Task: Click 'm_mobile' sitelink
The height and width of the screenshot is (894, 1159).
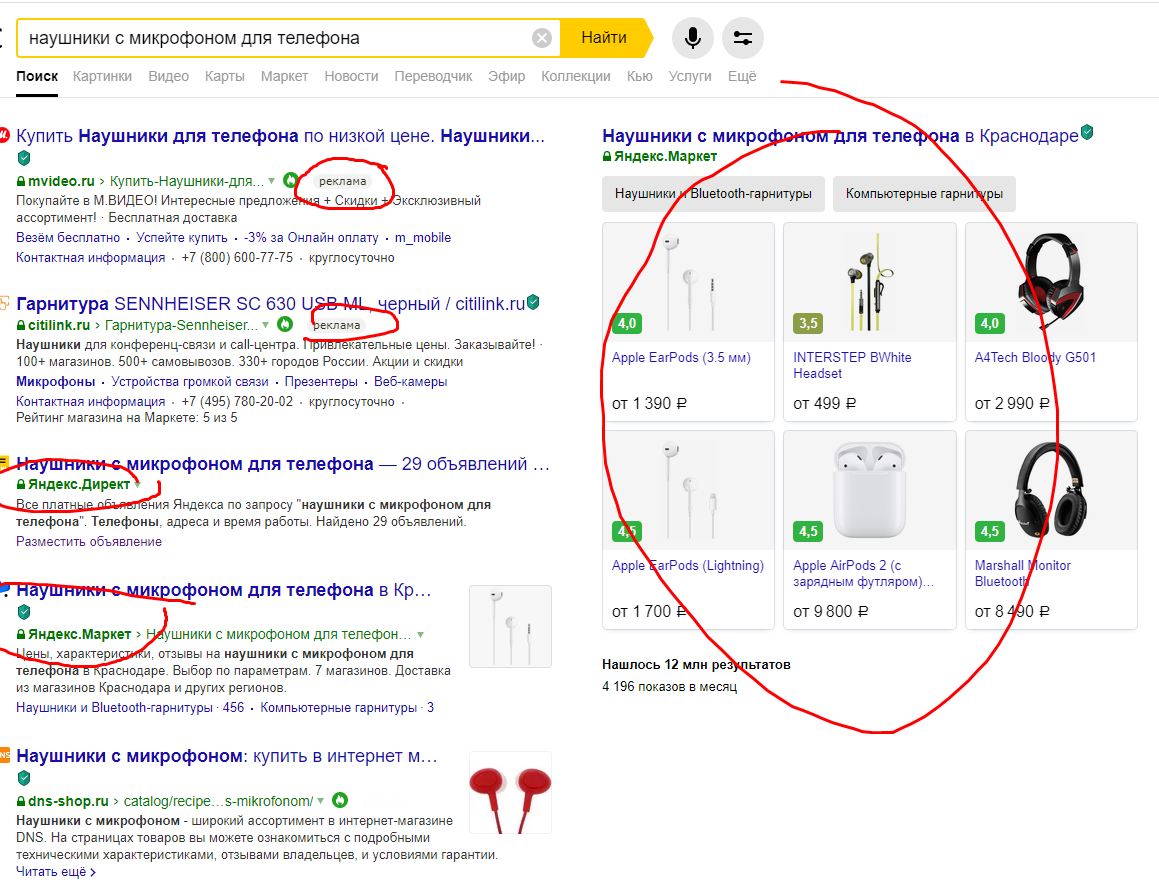Action: click(423, 237)
